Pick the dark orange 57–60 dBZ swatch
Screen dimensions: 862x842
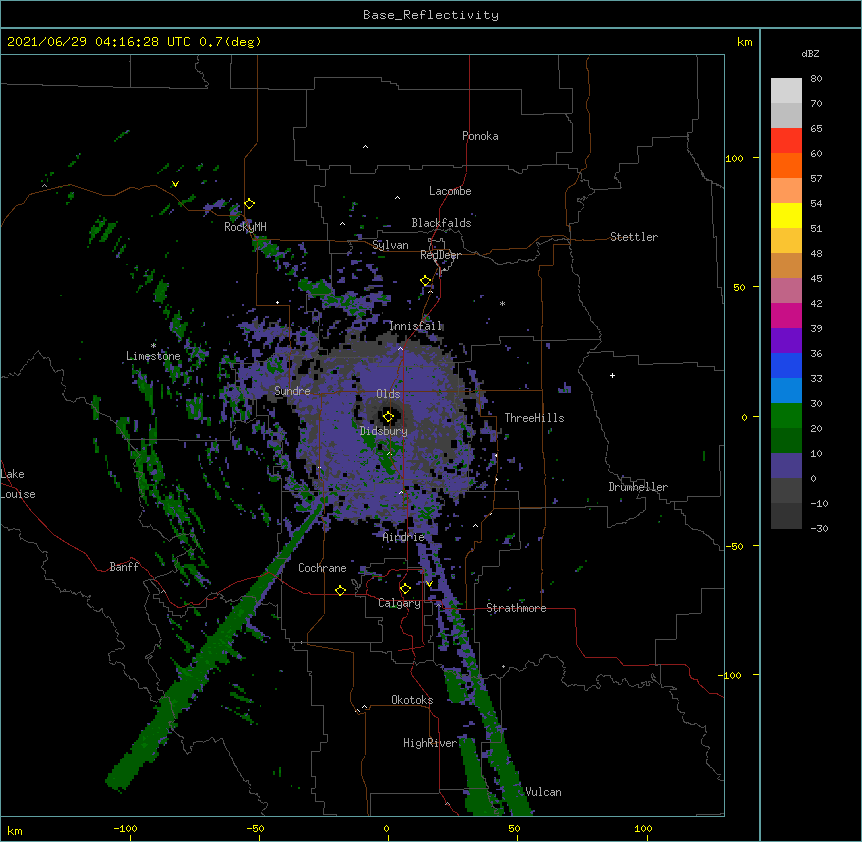click(786, 165)
